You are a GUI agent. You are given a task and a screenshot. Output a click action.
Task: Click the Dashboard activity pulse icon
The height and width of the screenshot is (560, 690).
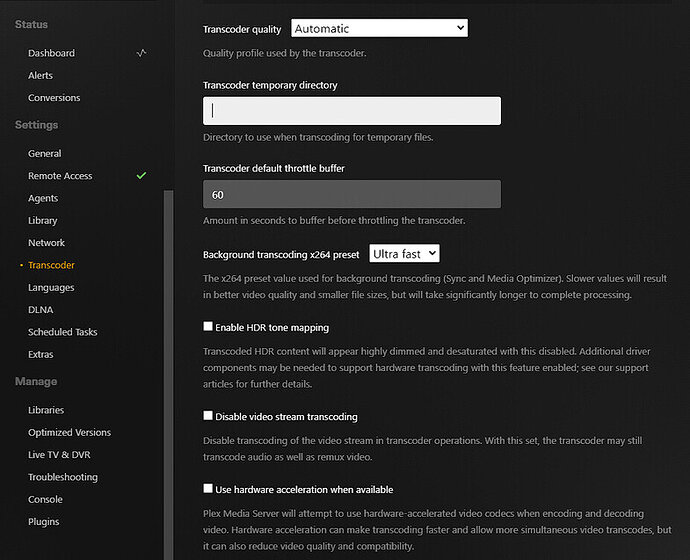pos(141,53)
